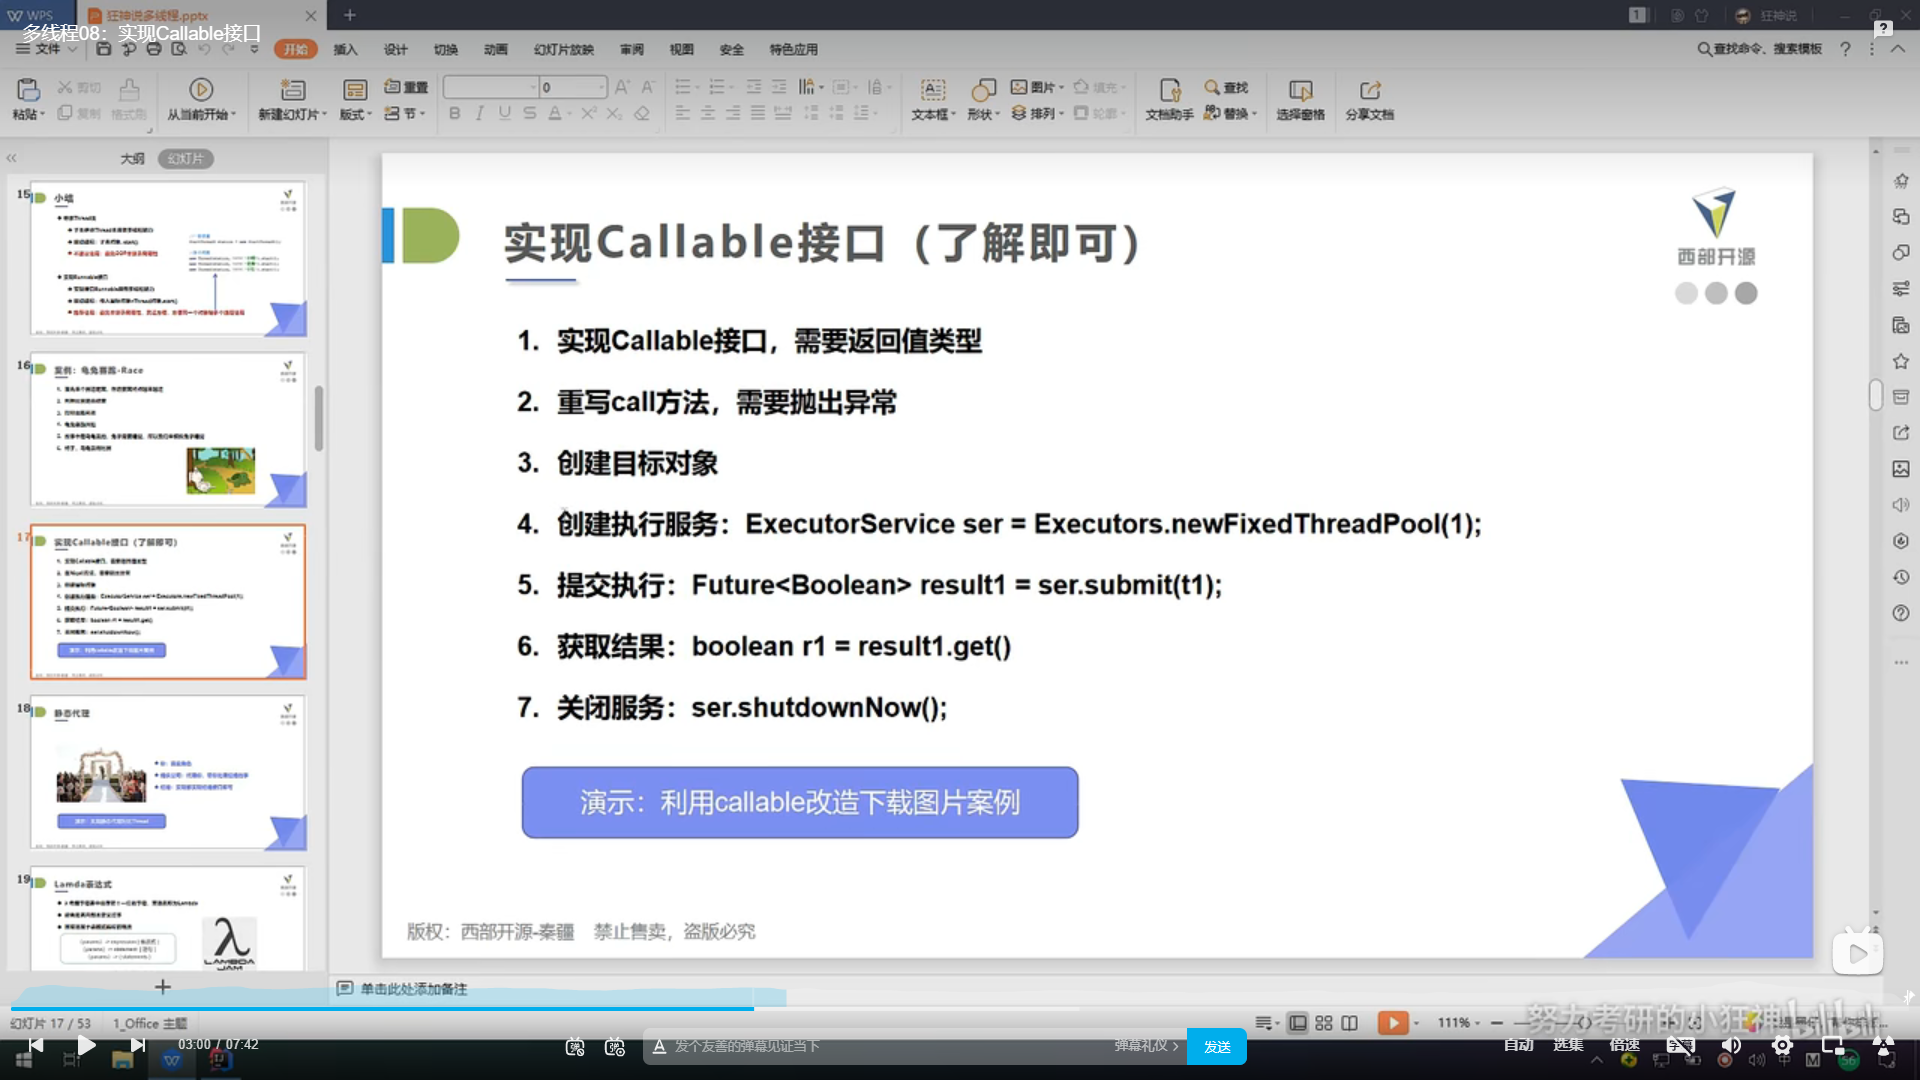Toggle italic formatting

(479, 113)
